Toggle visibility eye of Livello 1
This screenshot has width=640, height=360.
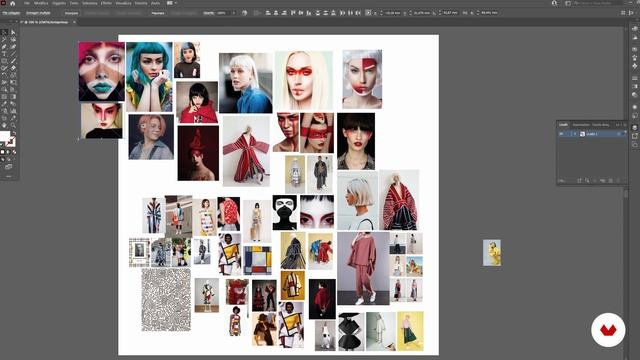561,134
